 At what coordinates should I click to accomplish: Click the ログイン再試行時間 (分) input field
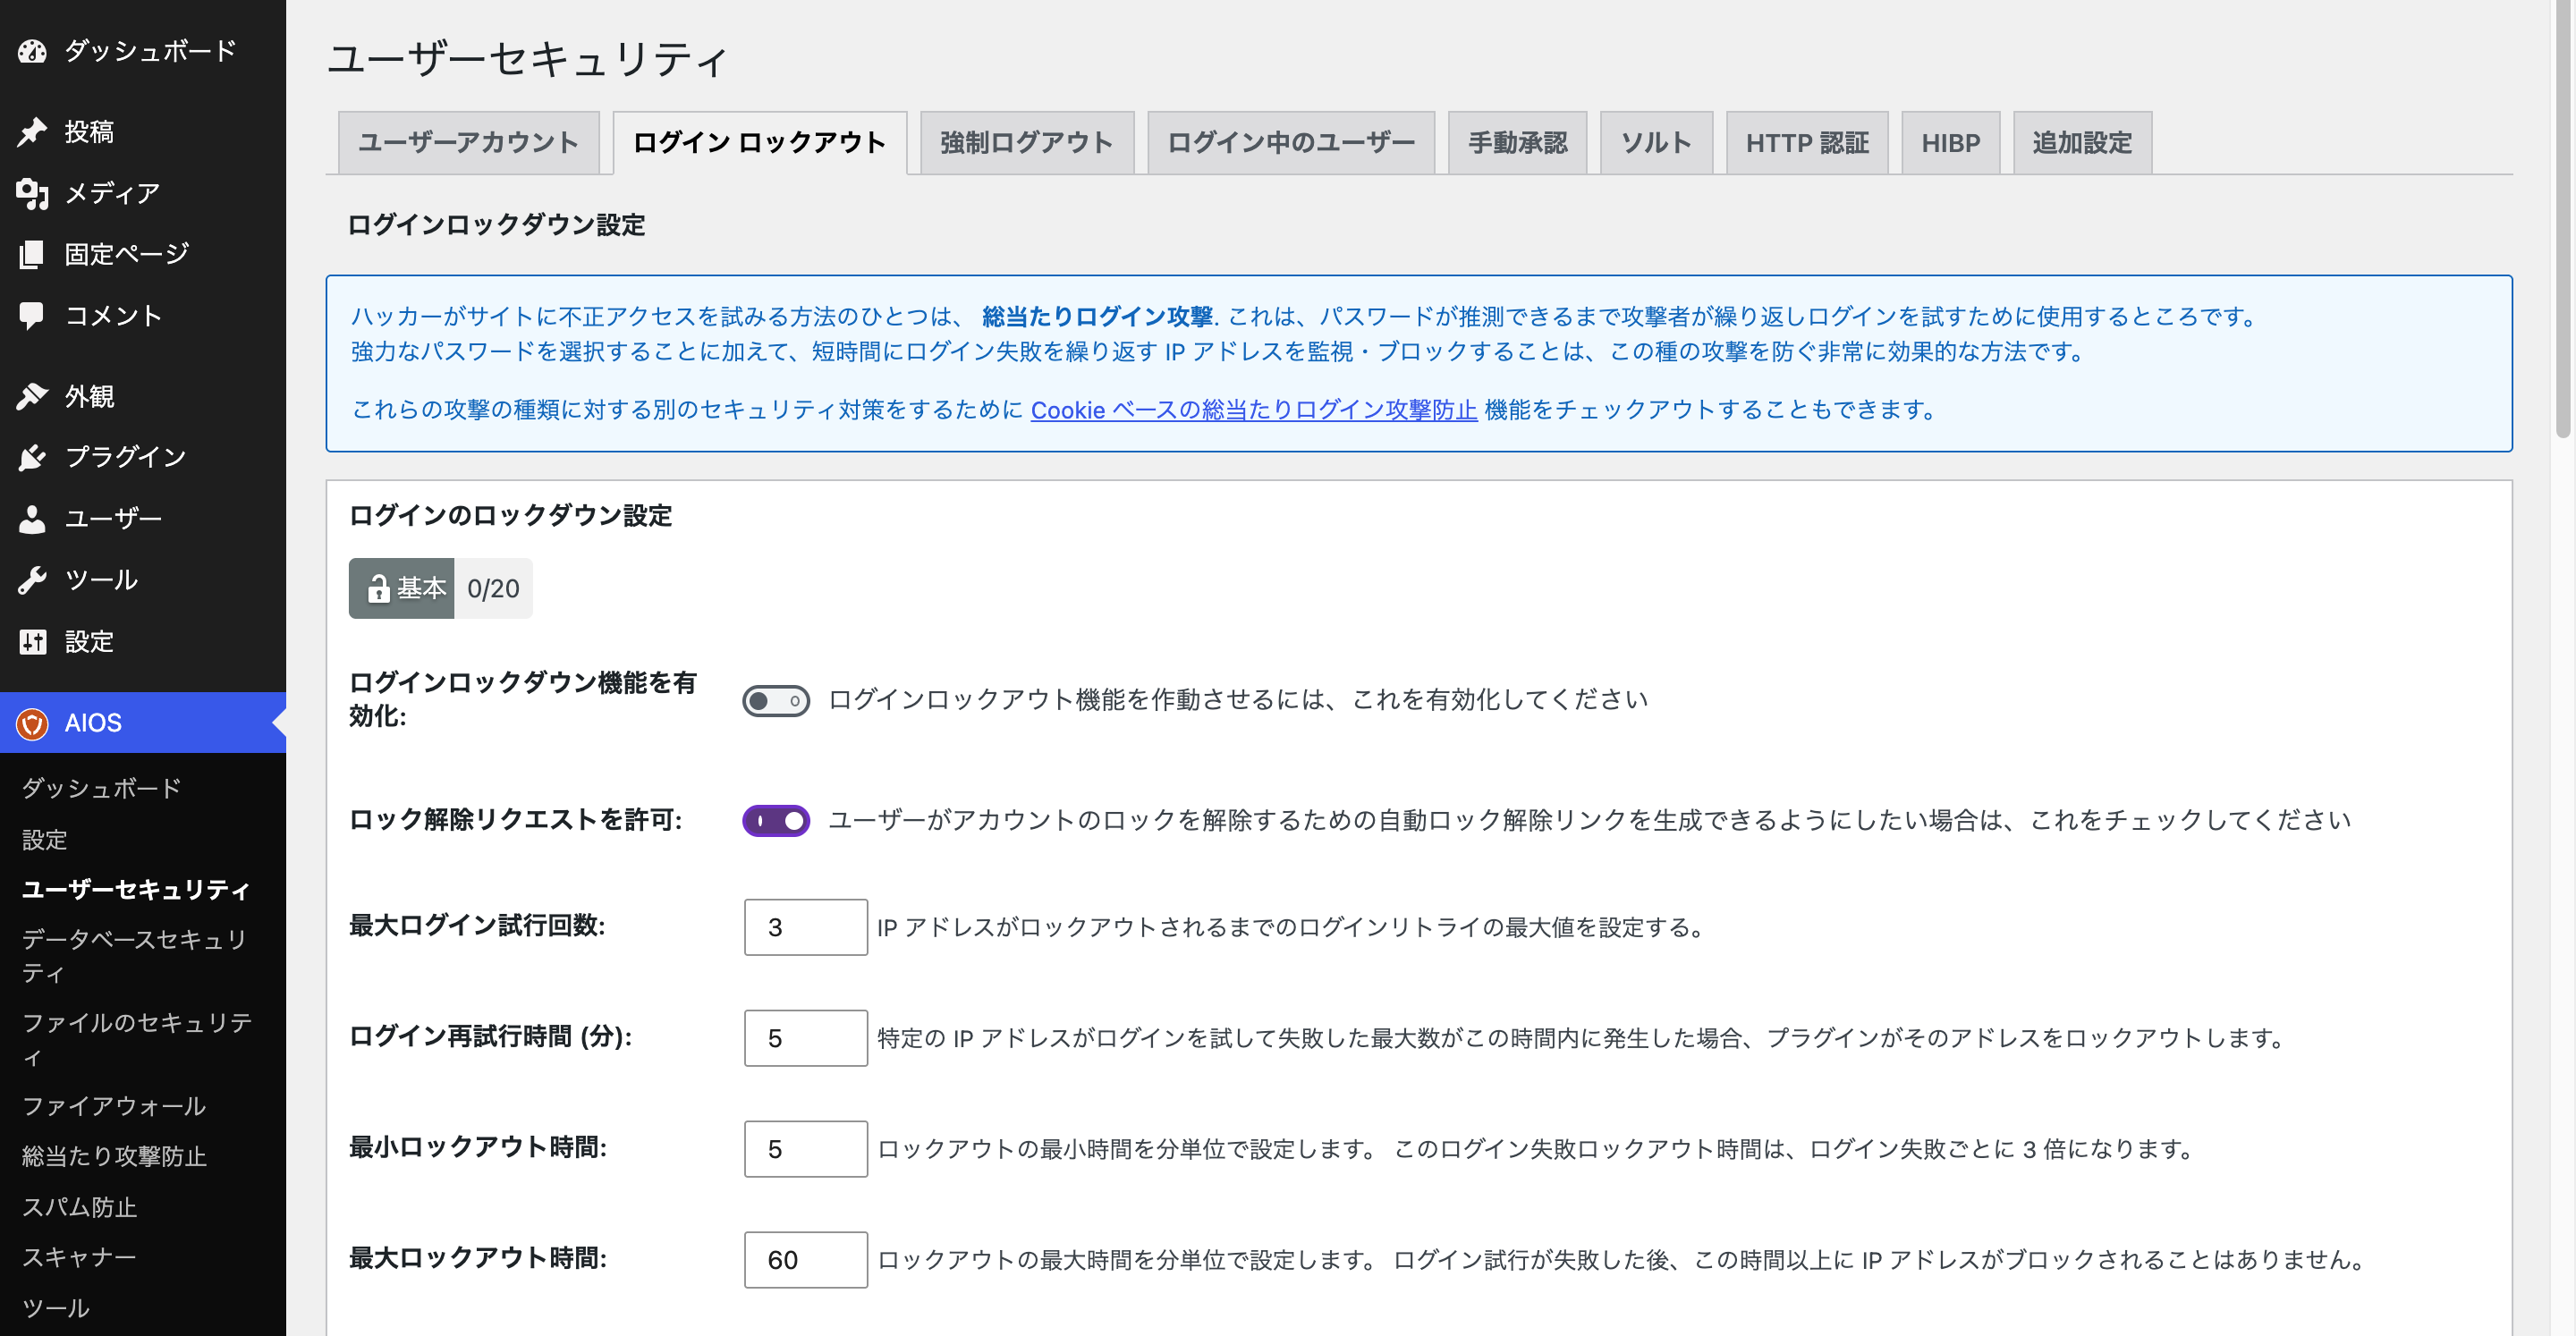[806, 1038]
